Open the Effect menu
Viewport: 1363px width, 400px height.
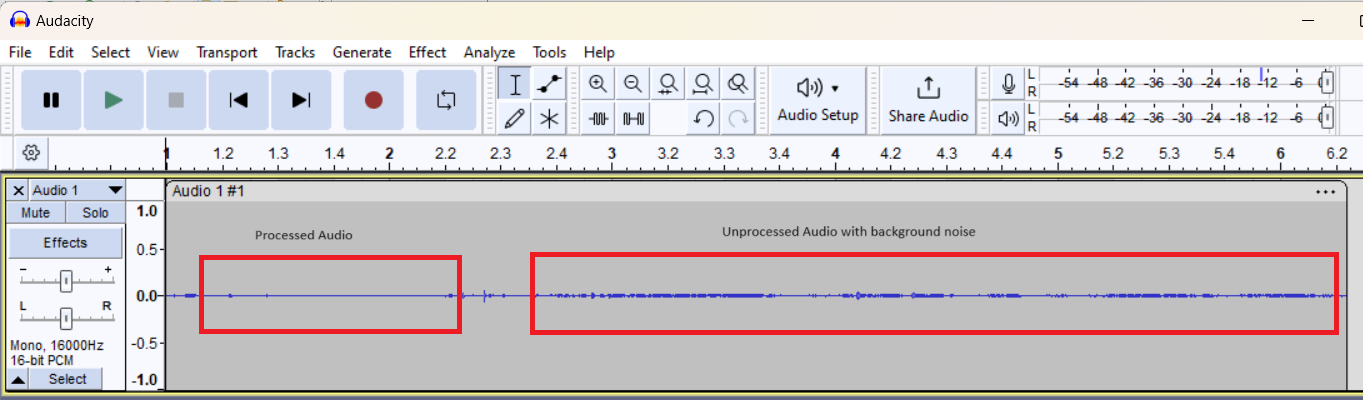(x=427, y=52)
